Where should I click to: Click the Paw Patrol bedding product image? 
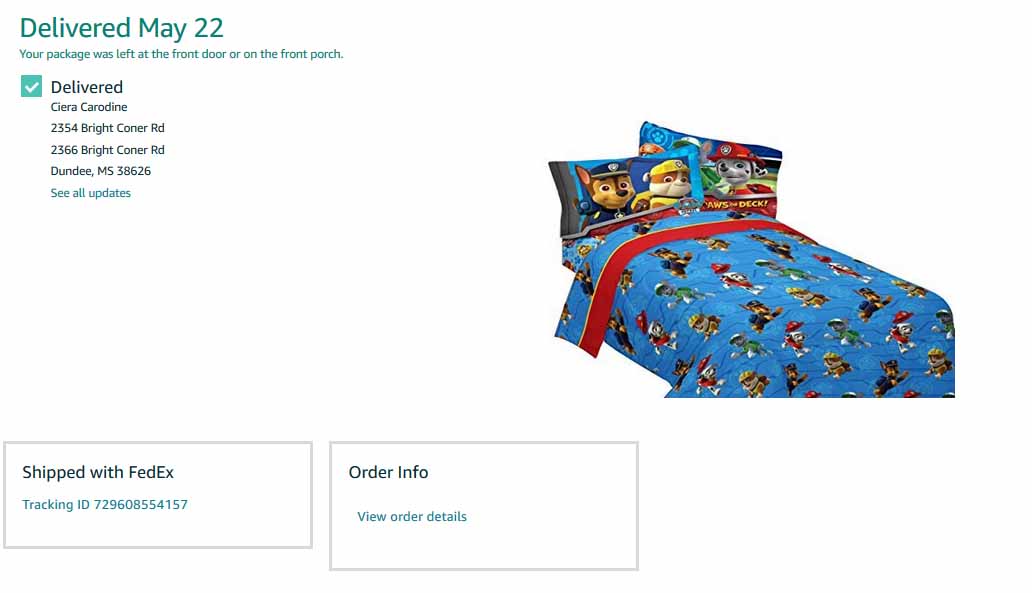[x=752, y=259]
